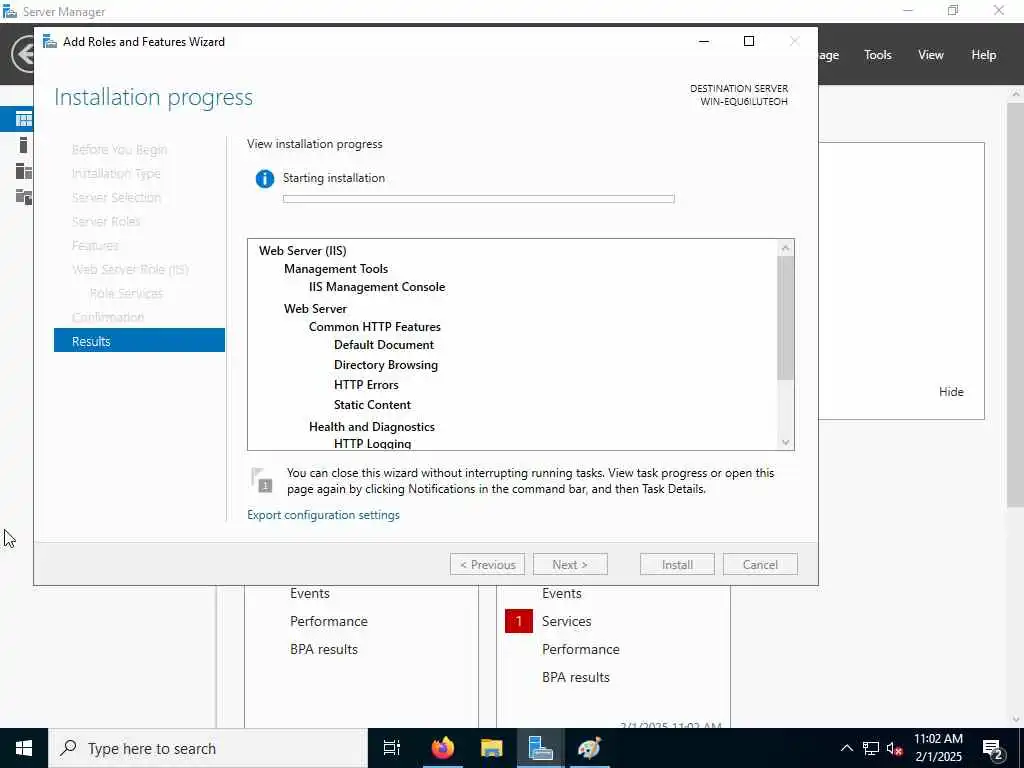This screenshot has height=768, width=1024.
Task: Click the Server Manager back arrow icon
Action: (x=24, y=54)
